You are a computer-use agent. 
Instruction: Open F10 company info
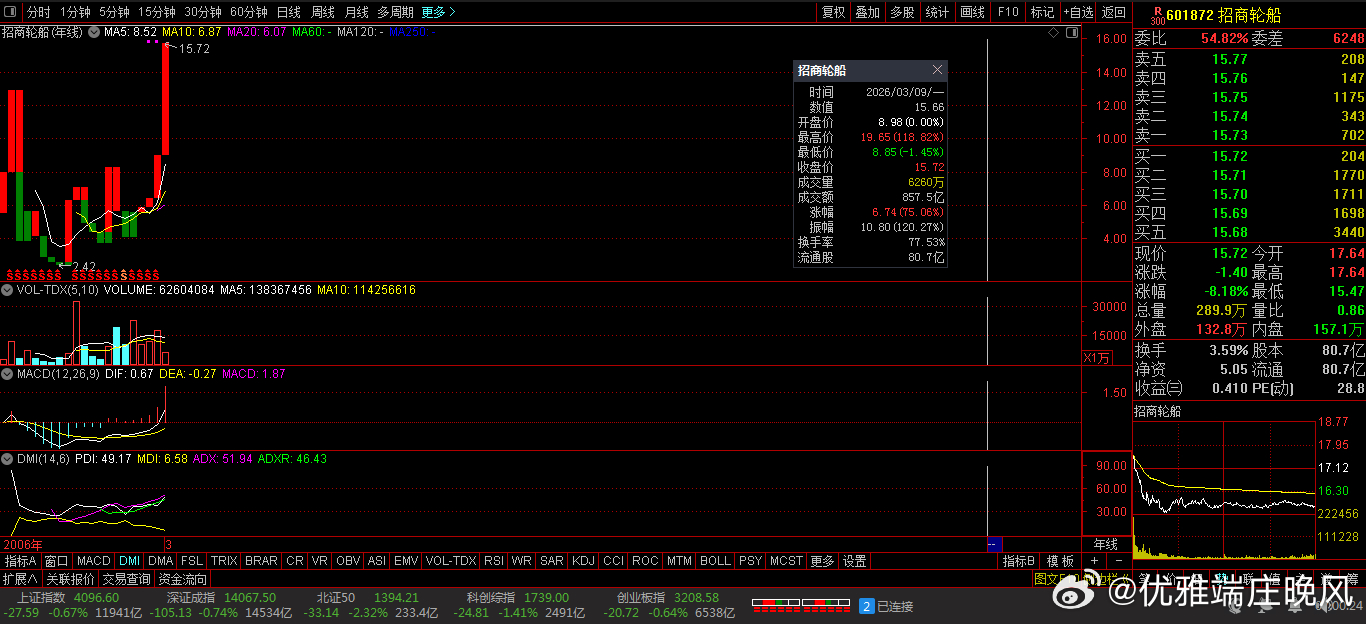pyautogui.click(x=1008, y=12)
